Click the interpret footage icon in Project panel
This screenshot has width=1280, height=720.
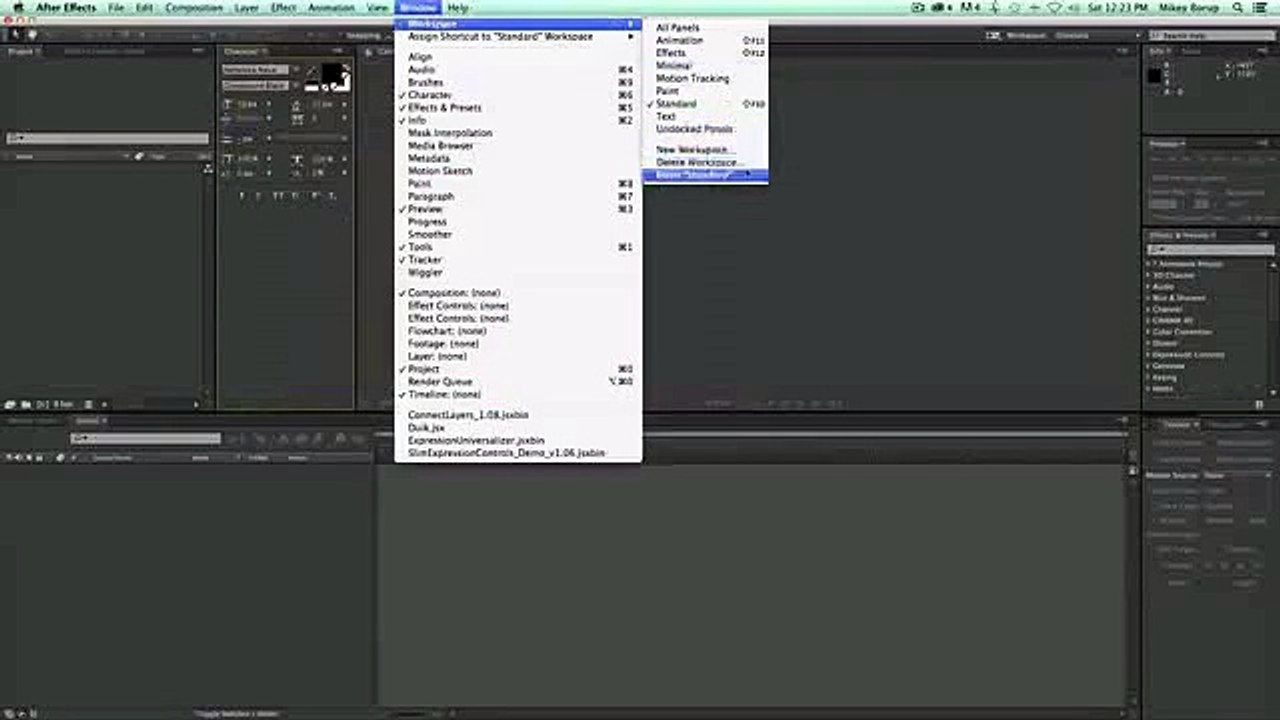click(10, 404)
